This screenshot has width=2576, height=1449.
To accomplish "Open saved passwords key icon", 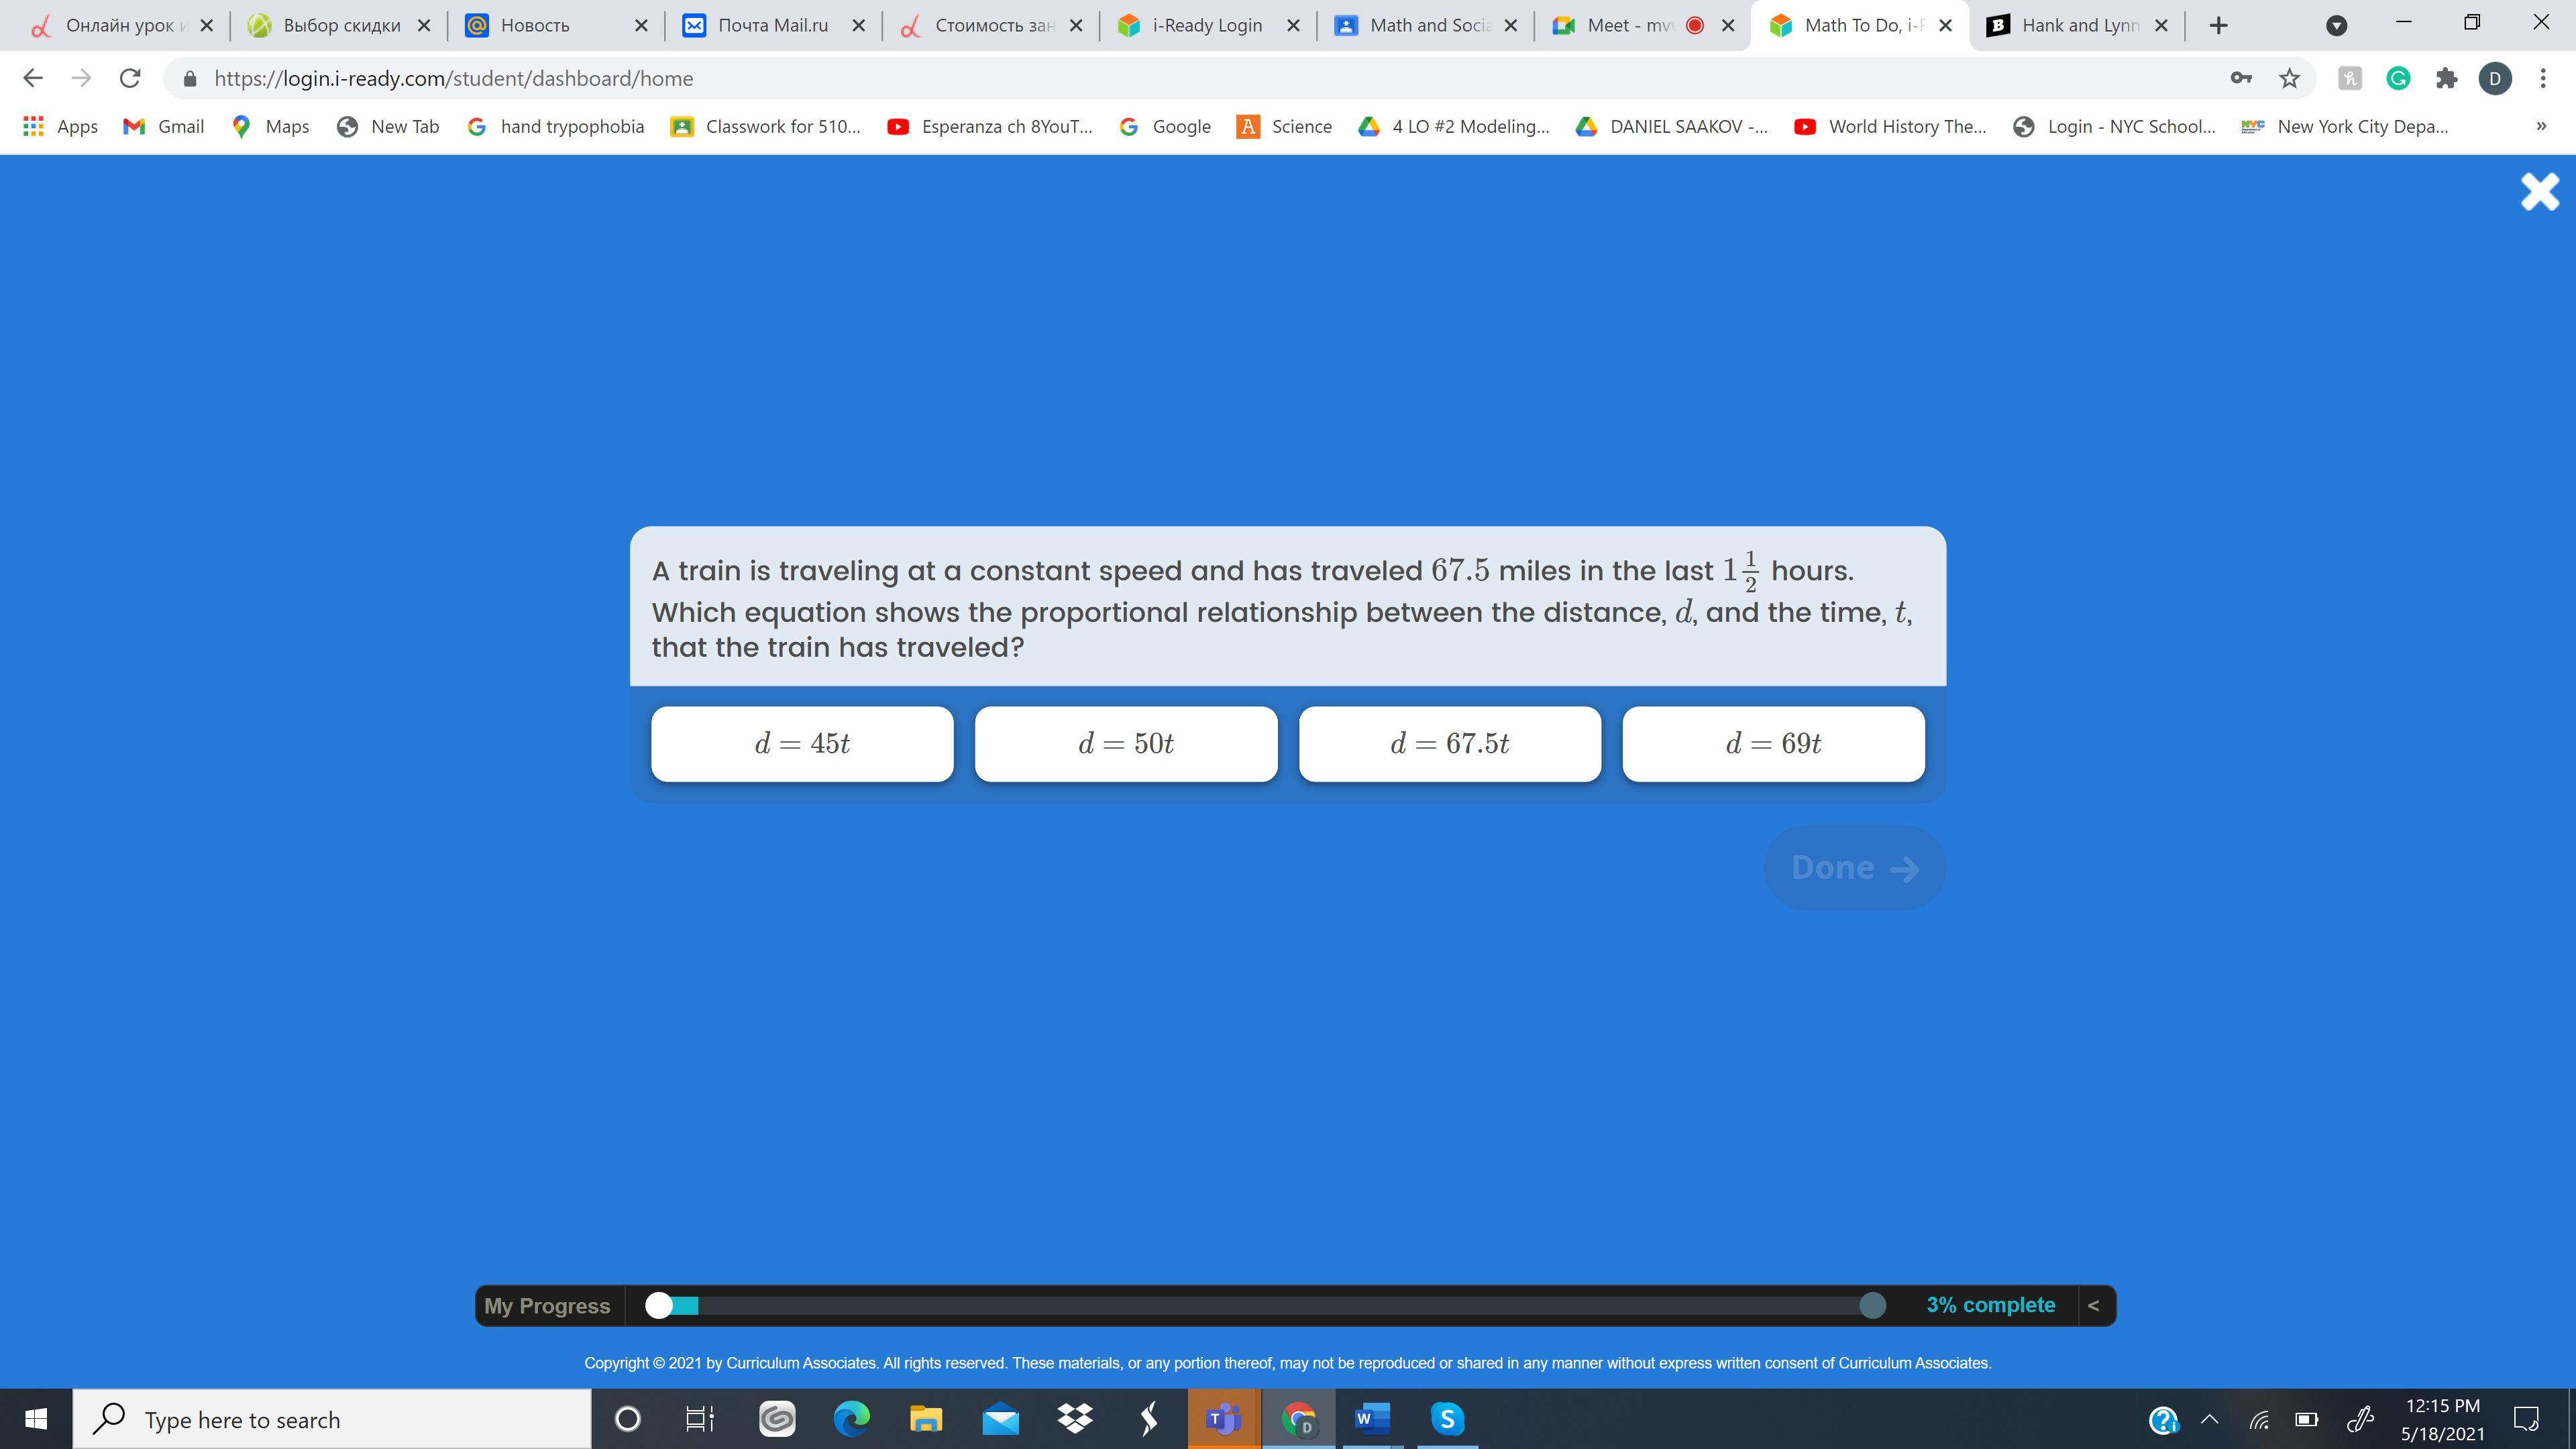I will (x=2241, y=78).
